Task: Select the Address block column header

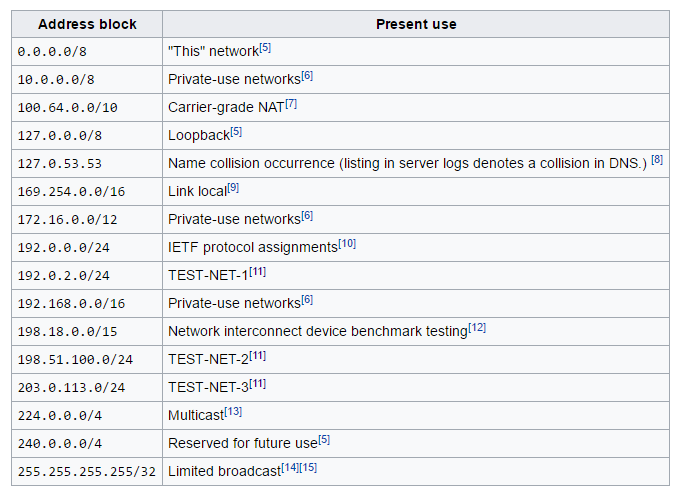Action: [87, 24]
